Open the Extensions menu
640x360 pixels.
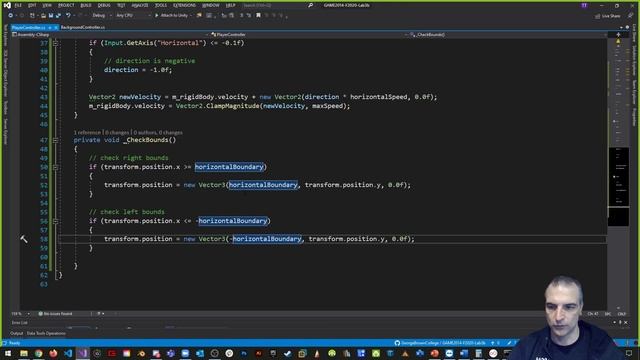[x=184, y=5]
